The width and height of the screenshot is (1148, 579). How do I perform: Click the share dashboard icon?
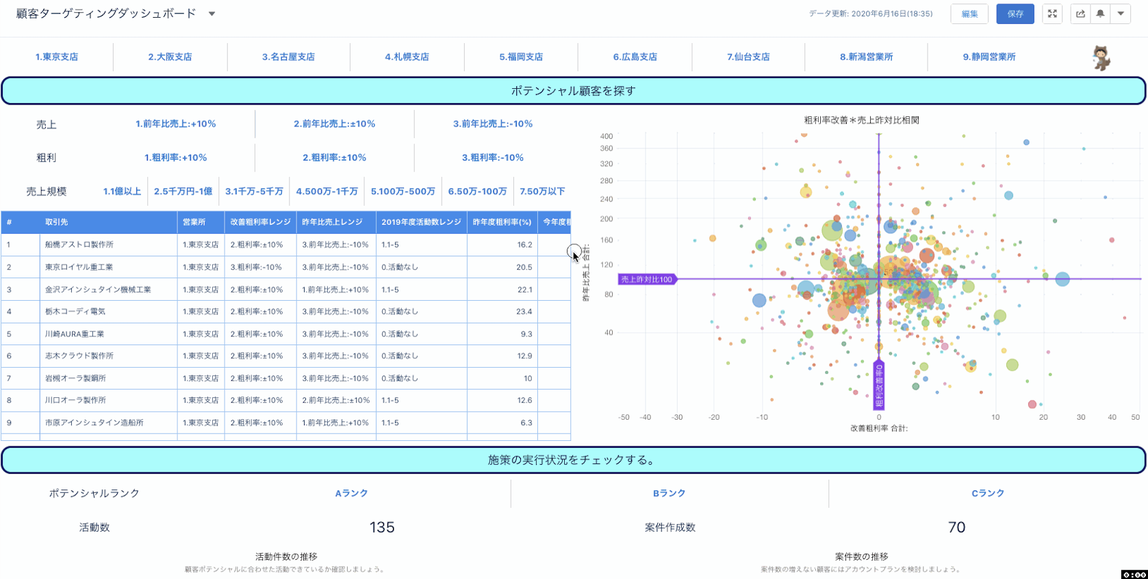[x=1081, y=14]
